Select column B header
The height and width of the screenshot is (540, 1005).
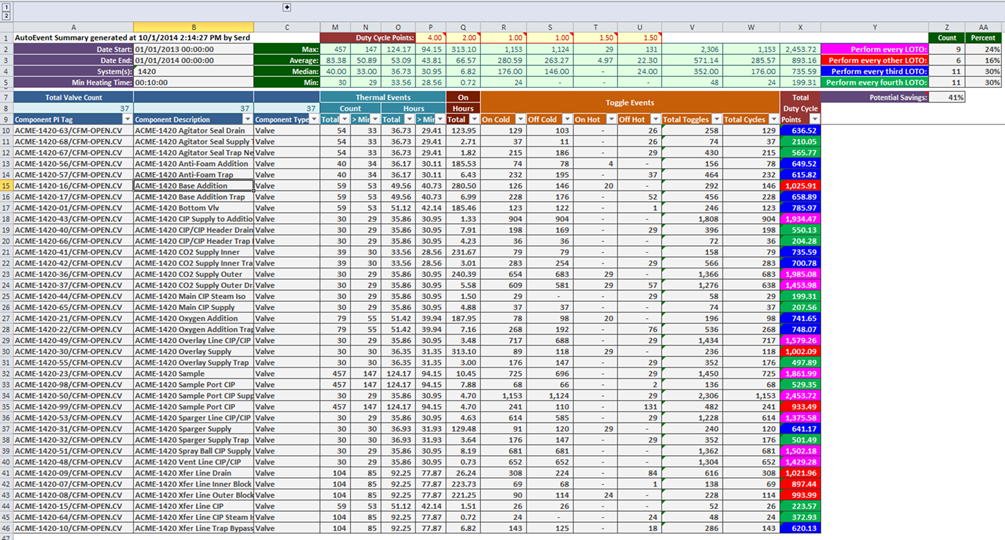click(x=194, y=28)
